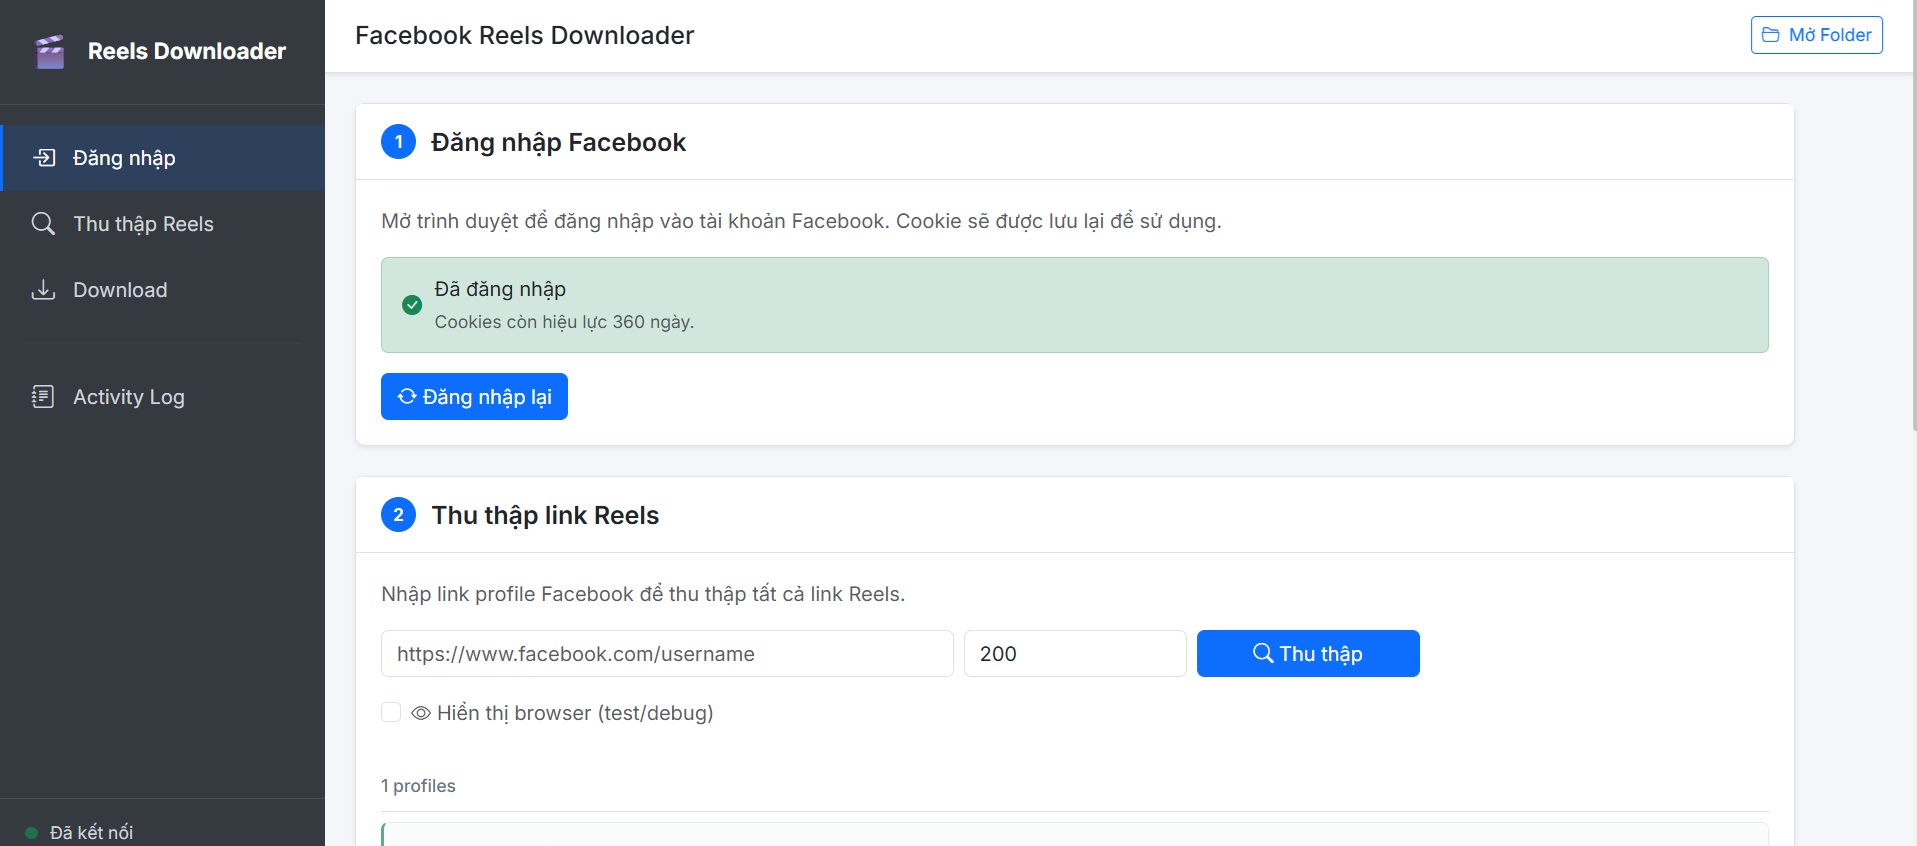
Task: Enable the Hiển thị browser checkbox
Action: pyautogui.click(x=391, y=712)
